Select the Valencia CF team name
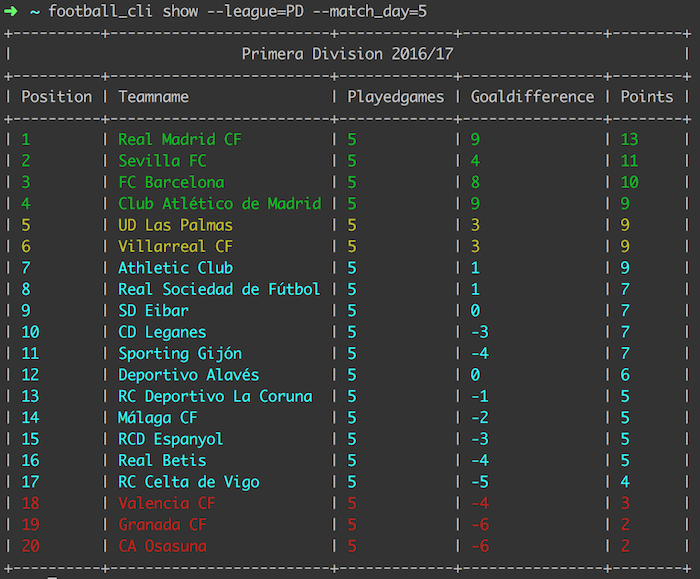This screenshot has width=700, height=579. (x=167, y=504)
